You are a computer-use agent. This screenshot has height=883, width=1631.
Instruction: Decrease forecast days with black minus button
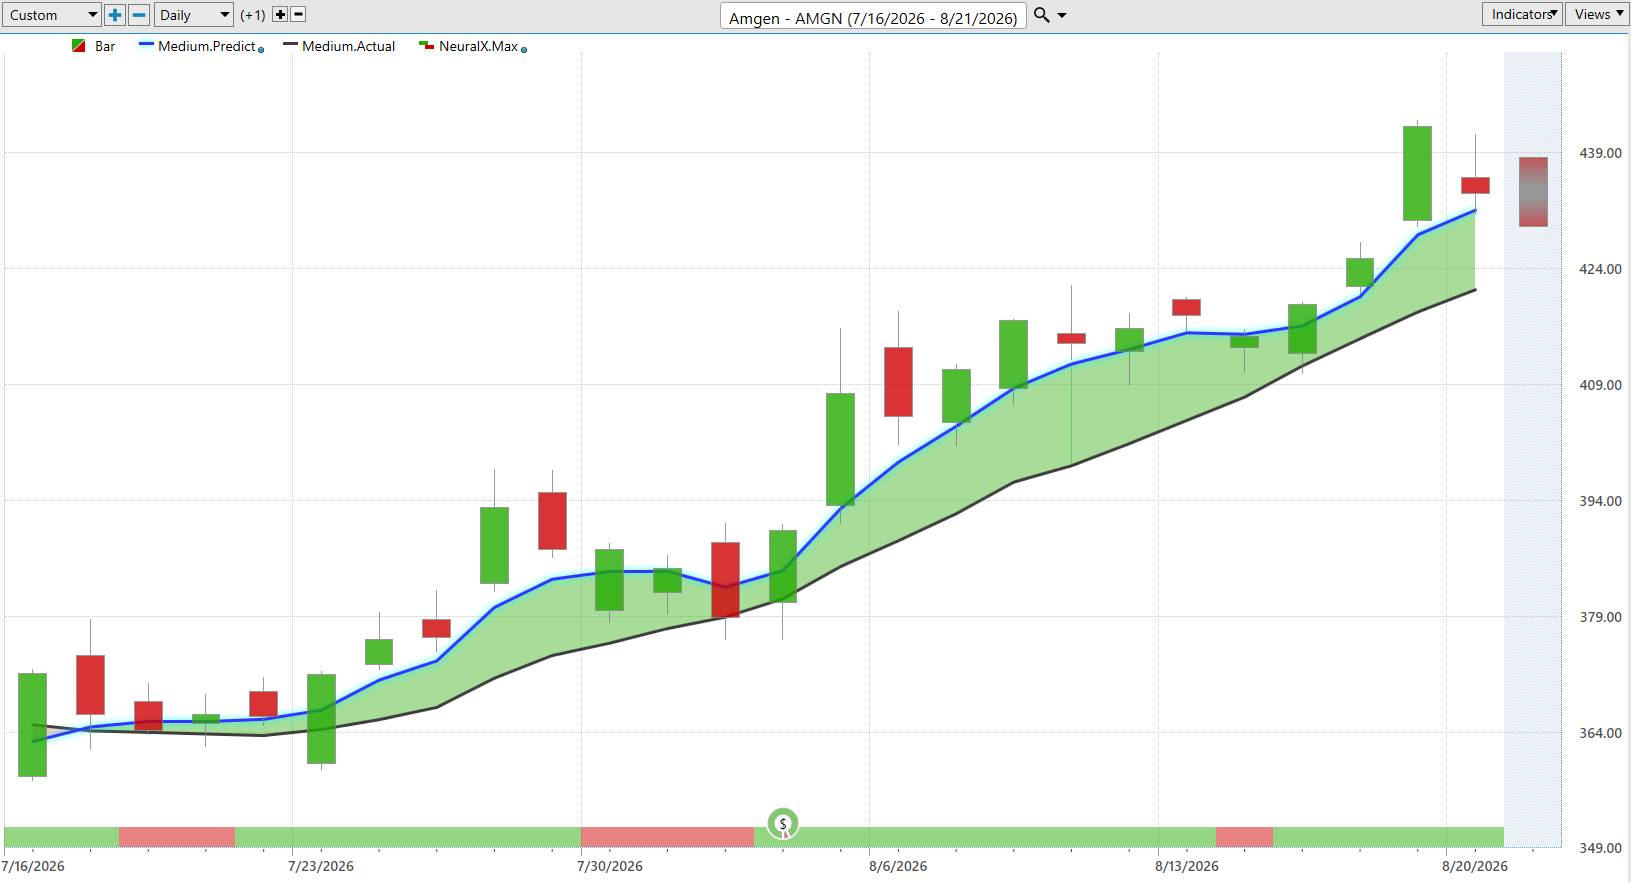click(298, 15)
